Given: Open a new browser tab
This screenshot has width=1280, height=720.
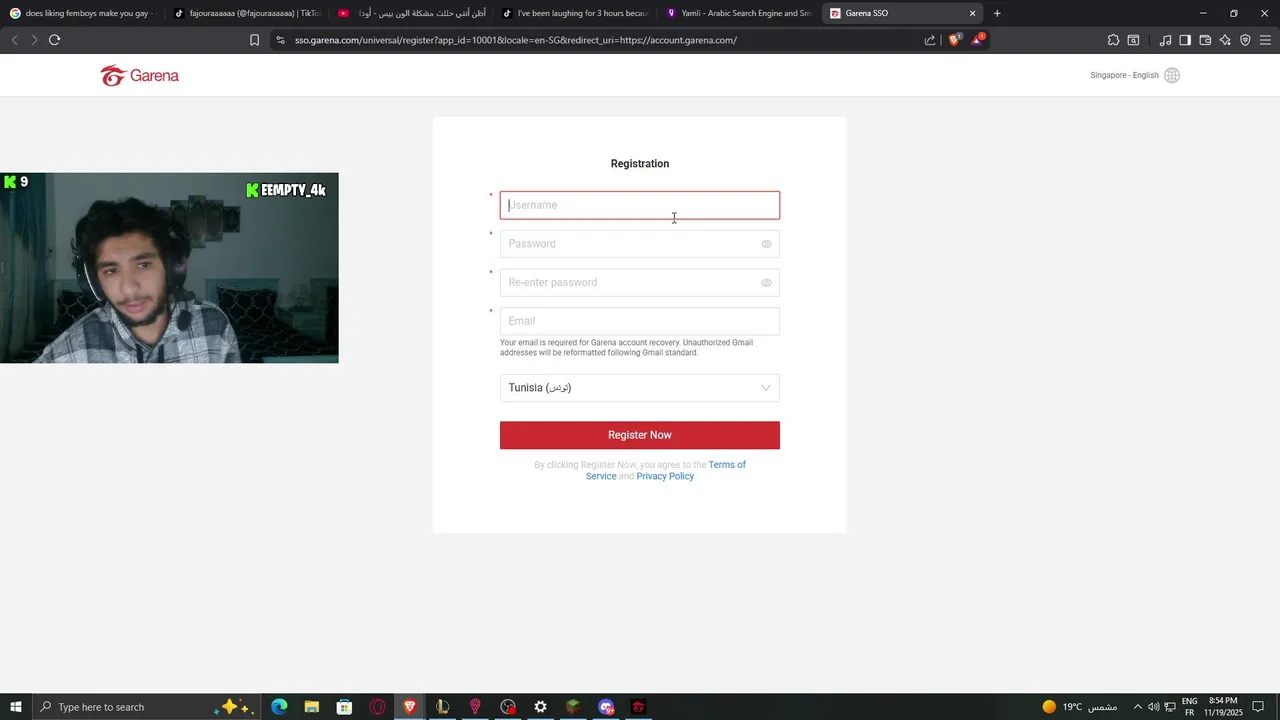Looking at the screenshot, I should (997, 13).
